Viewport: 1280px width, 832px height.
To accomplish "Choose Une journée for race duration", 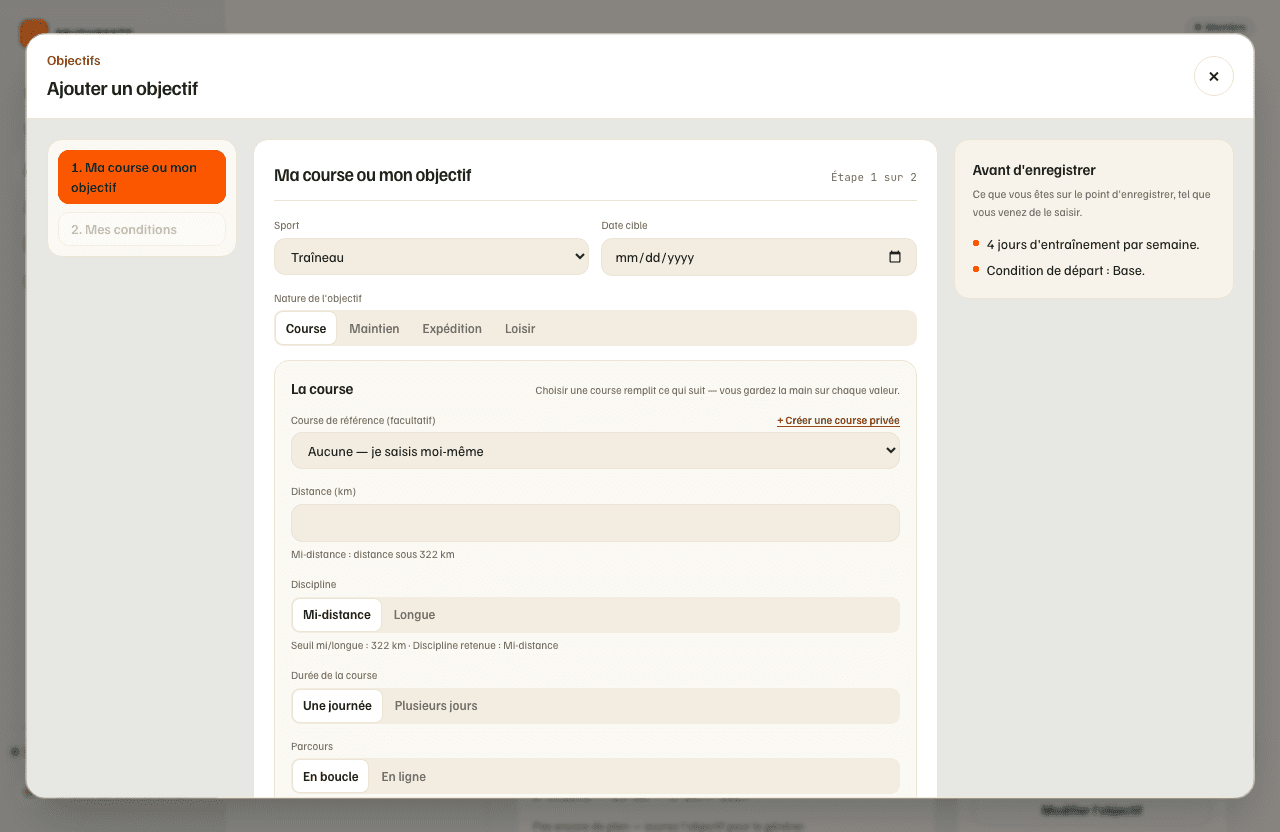I will click(x=337, y=706).
